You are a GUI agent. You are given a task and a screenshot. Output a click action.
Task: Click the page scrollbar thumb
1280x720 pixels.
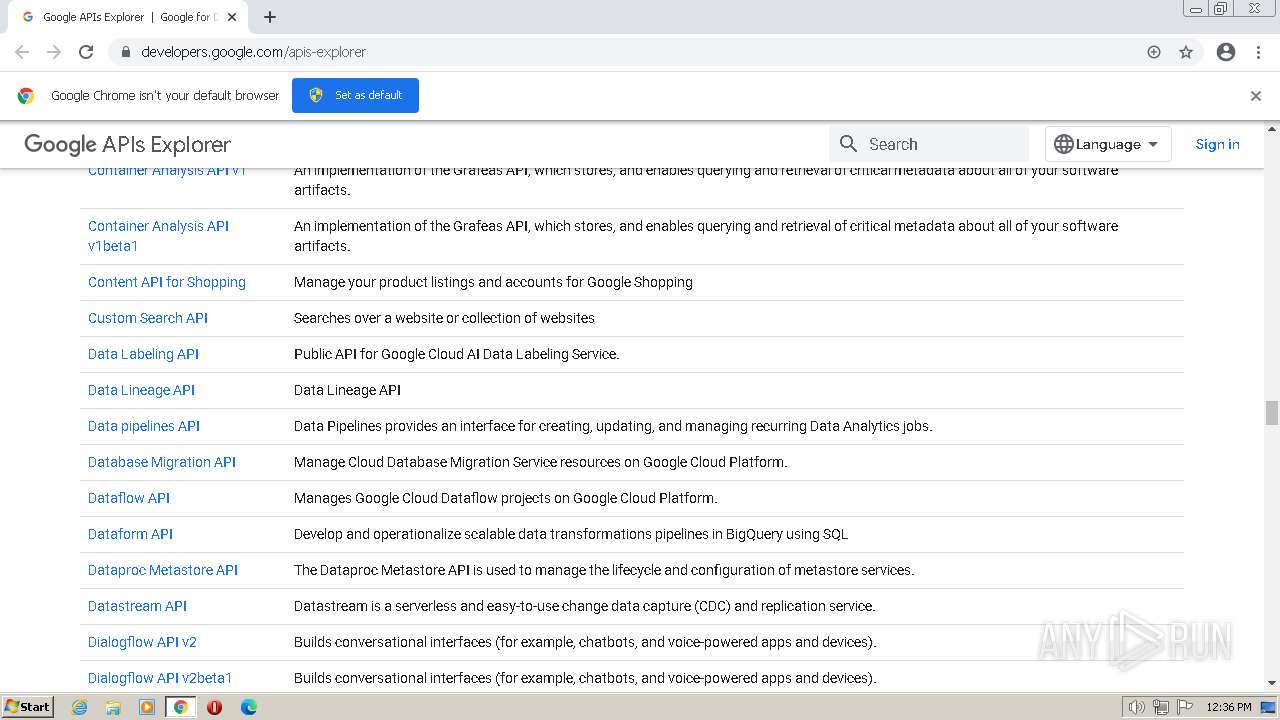(1272, 412)
